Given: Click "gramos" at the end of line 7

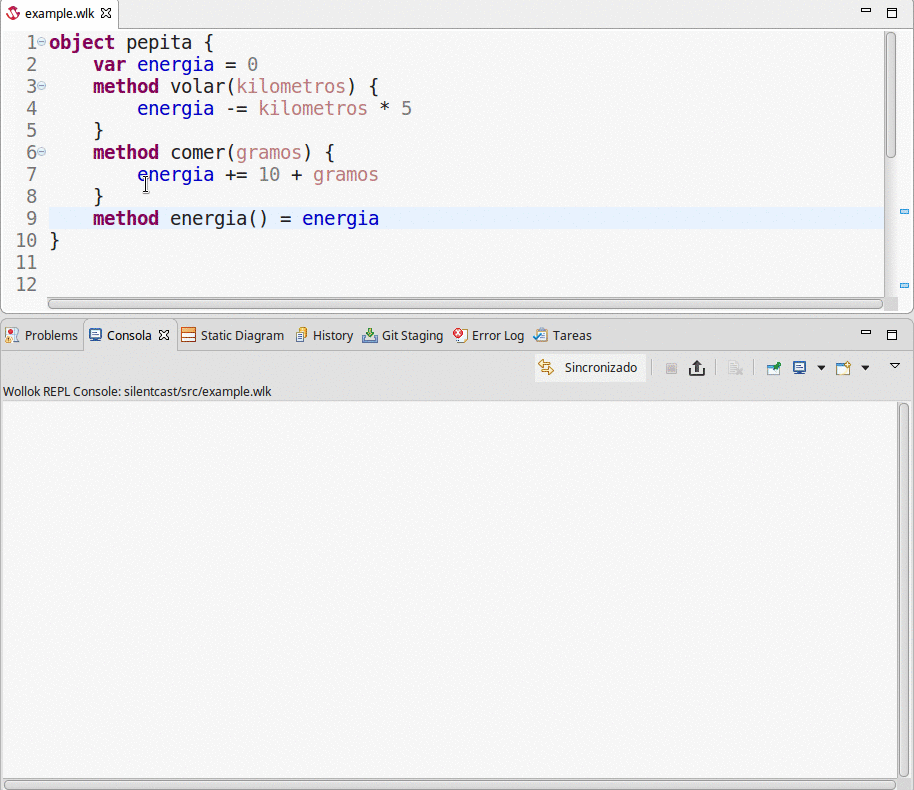Looking at the screenshot, I should pos(346,175).
